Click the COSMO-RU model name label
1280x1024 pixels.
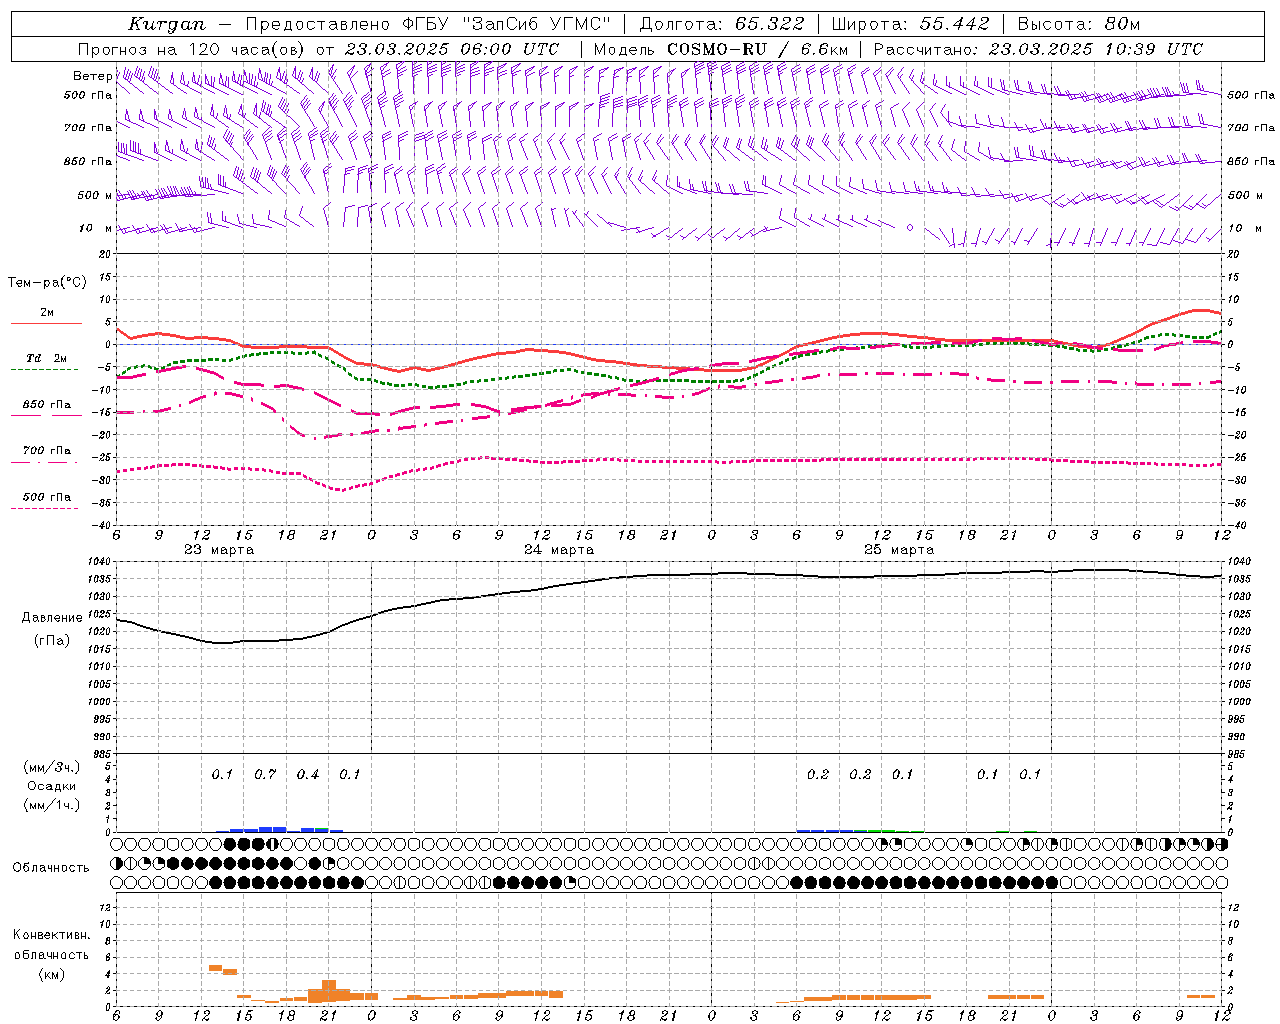pyautogui.click(x=709, y=49)
